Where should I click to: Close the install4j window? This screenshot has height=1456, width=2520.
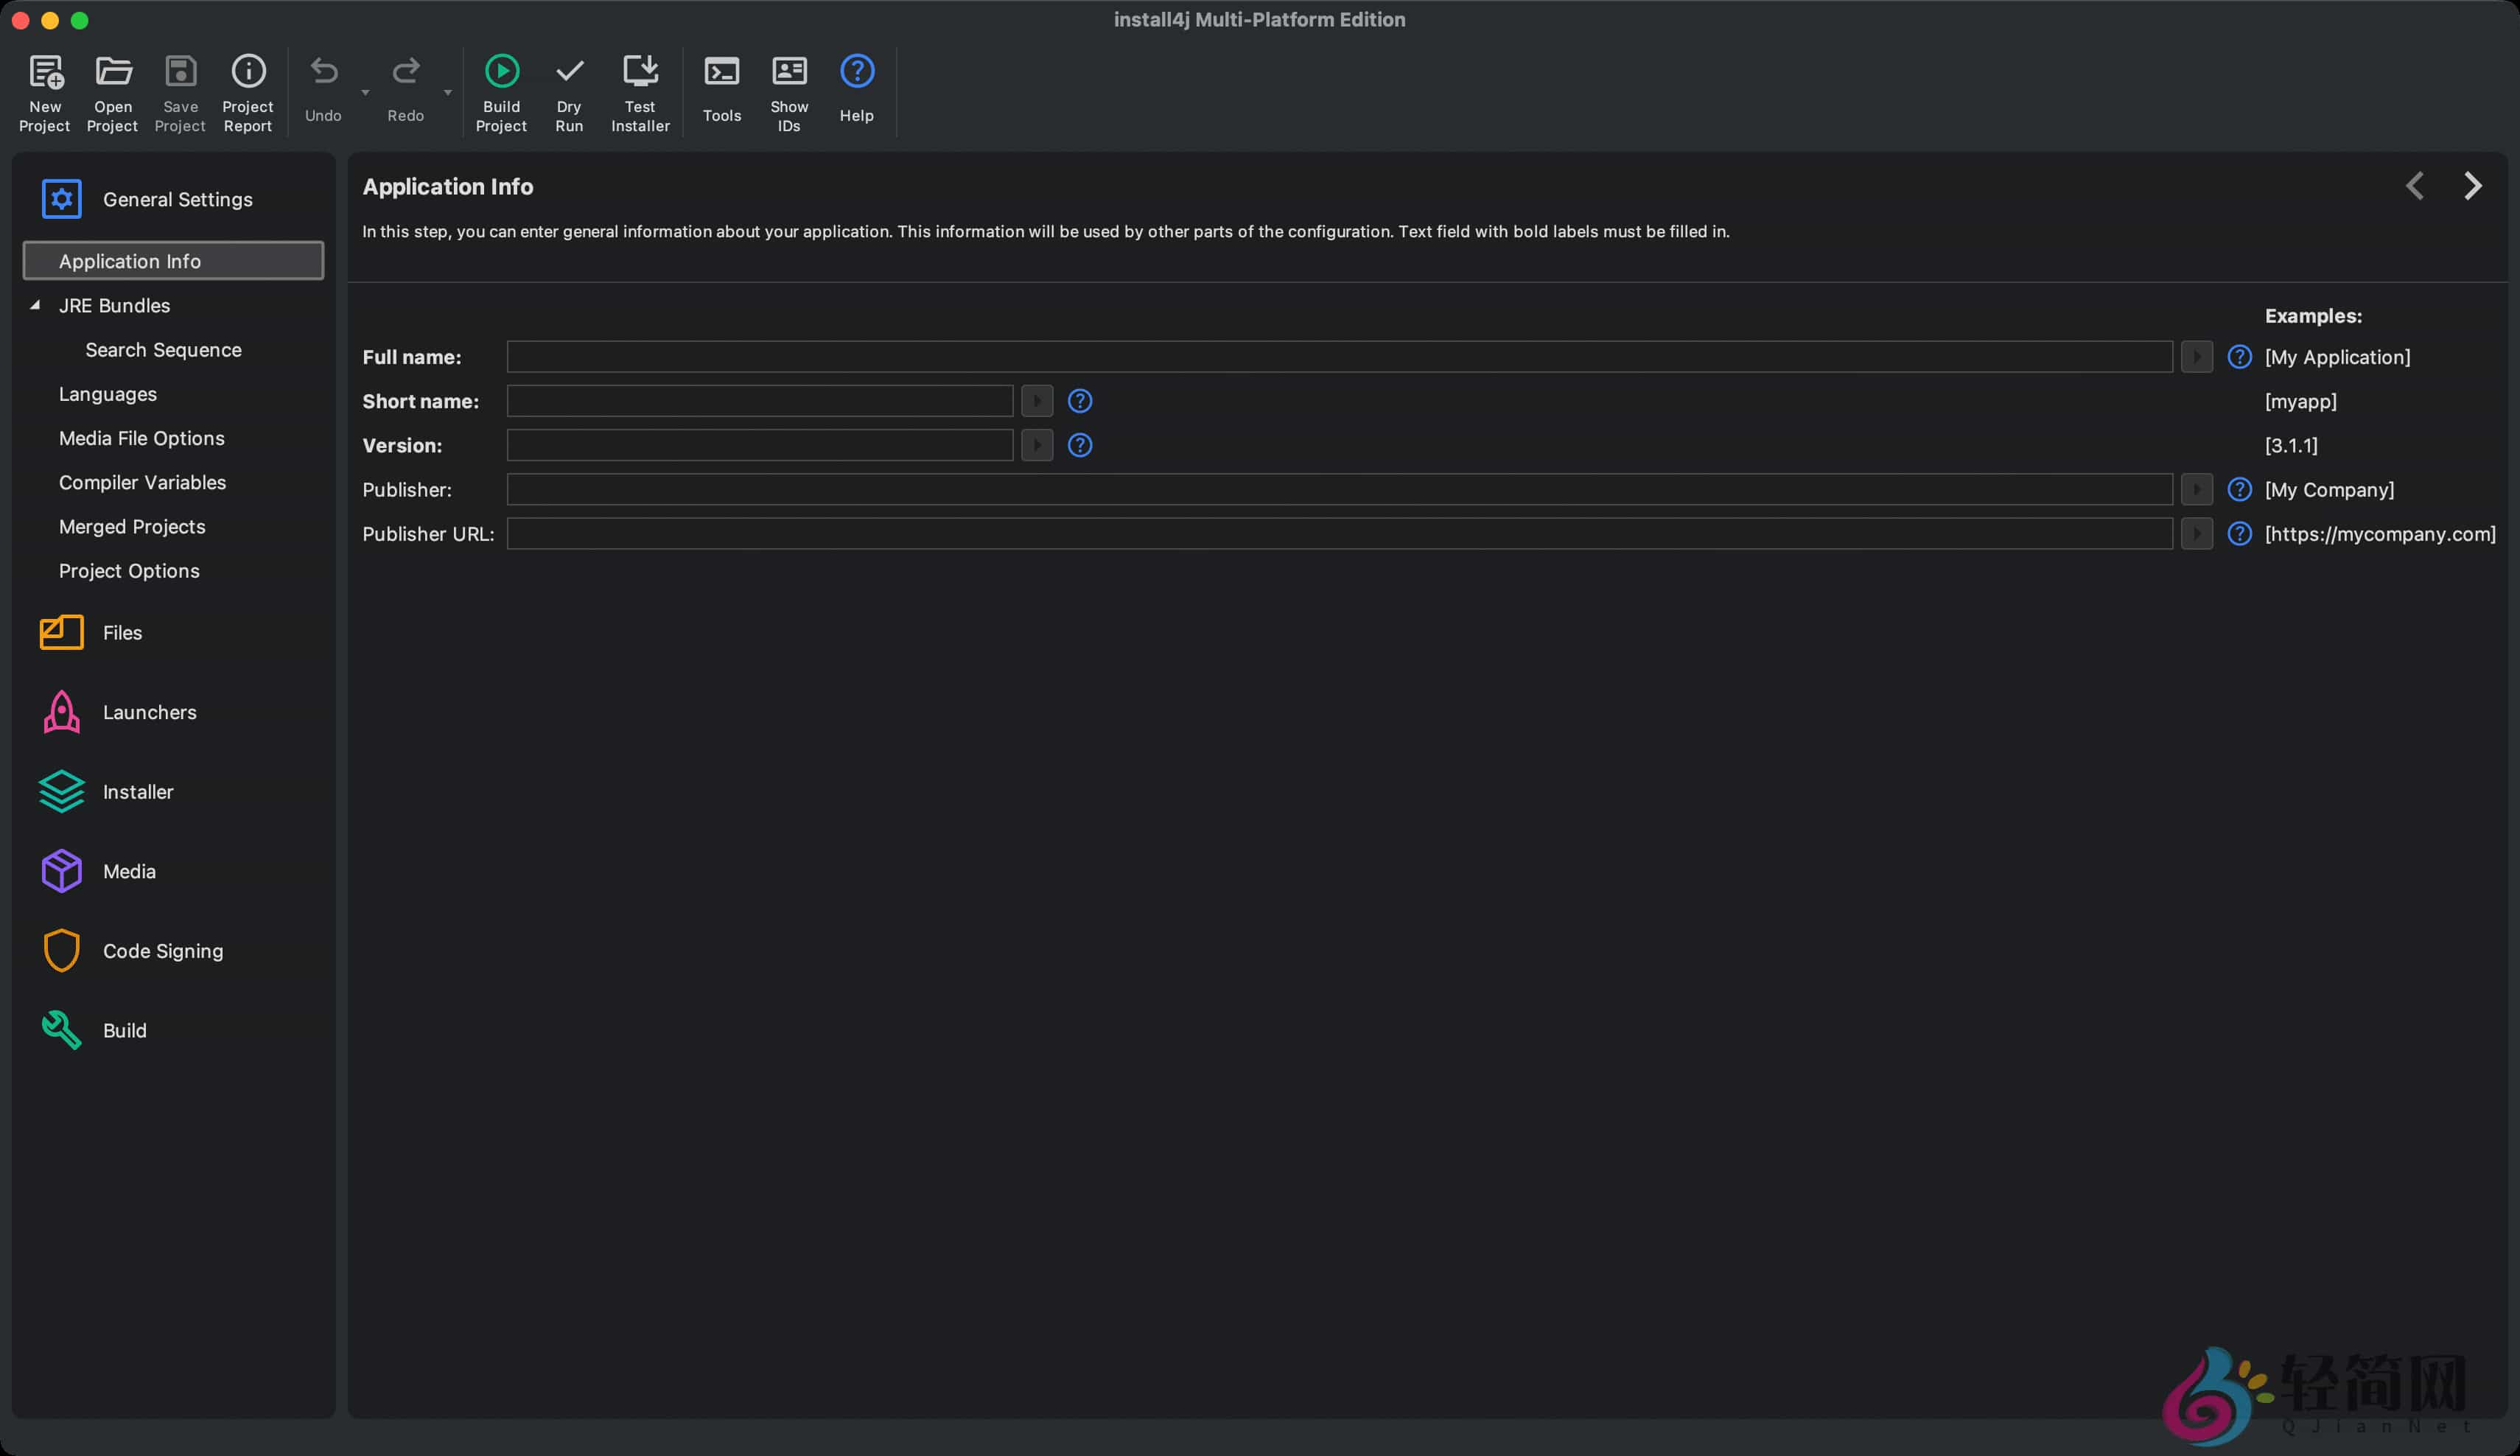pyautogui.click(x=20, y=20)
